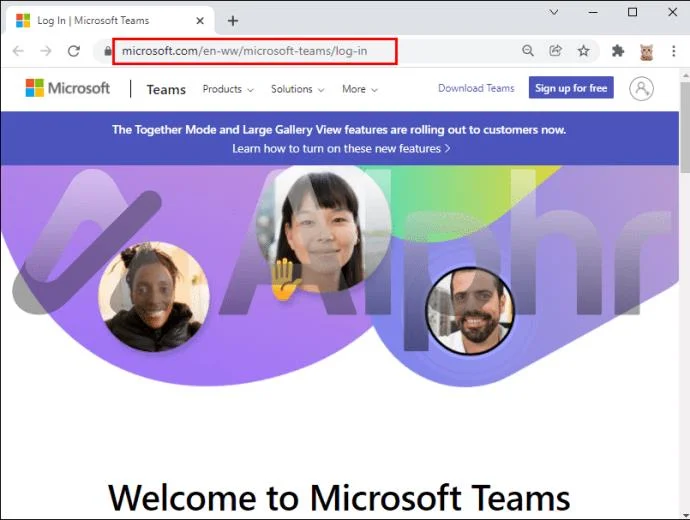Reload the page with refresh icon
690x520 pixels.
point(73,51)
